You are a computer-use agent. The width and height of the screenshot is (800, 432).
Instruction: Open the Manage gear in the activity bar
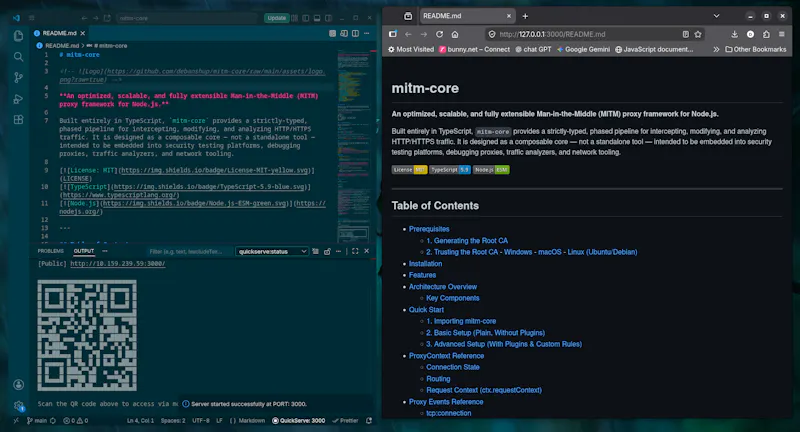click(18, 406)
